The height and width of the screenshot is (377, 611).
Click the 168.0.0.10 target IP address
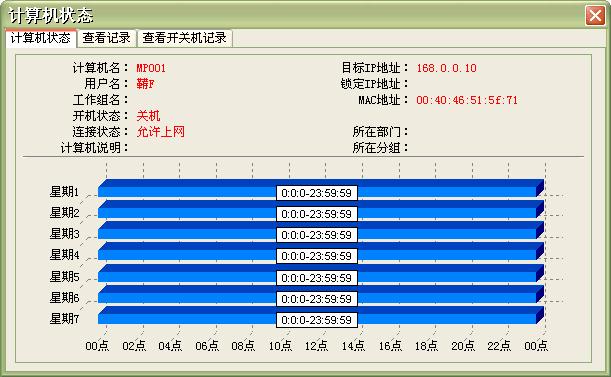pos(447,68)
